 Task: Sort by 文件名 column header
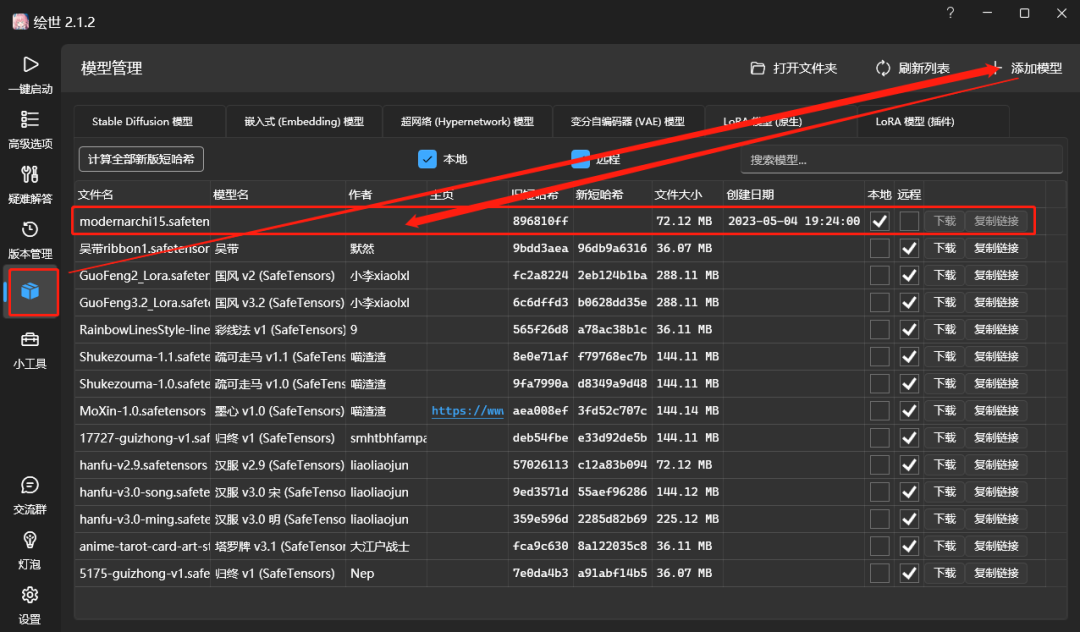pos(96,195)
